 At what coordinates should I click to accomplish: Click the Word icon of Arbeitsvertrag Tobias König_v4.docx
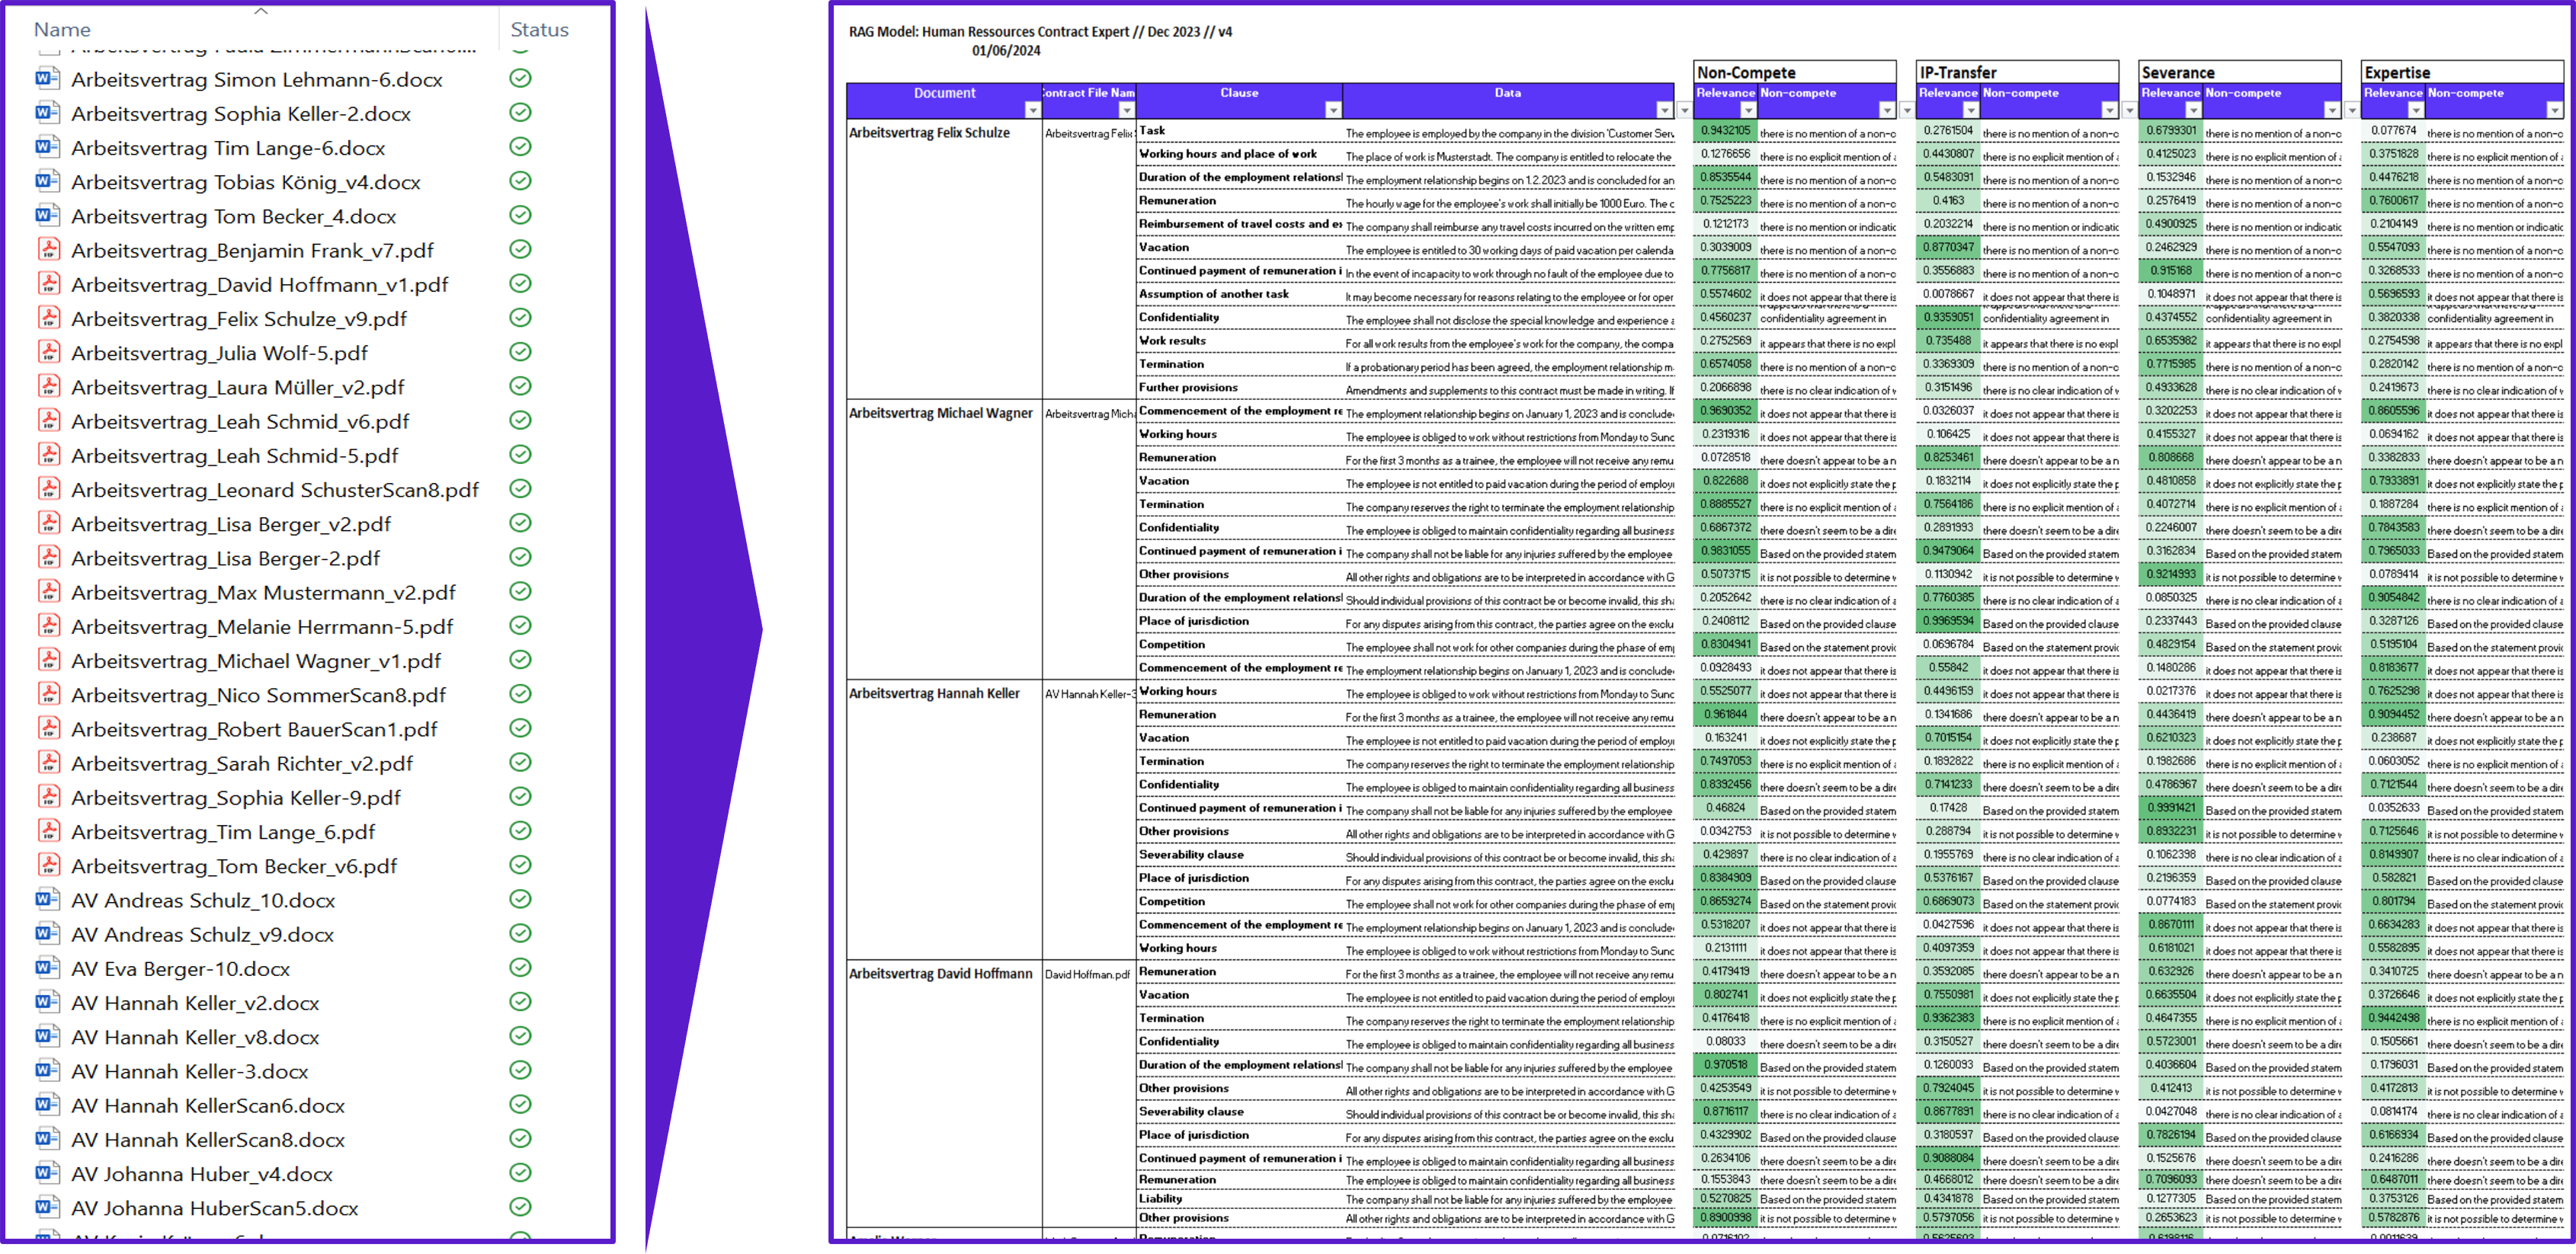tap(46, 181)
